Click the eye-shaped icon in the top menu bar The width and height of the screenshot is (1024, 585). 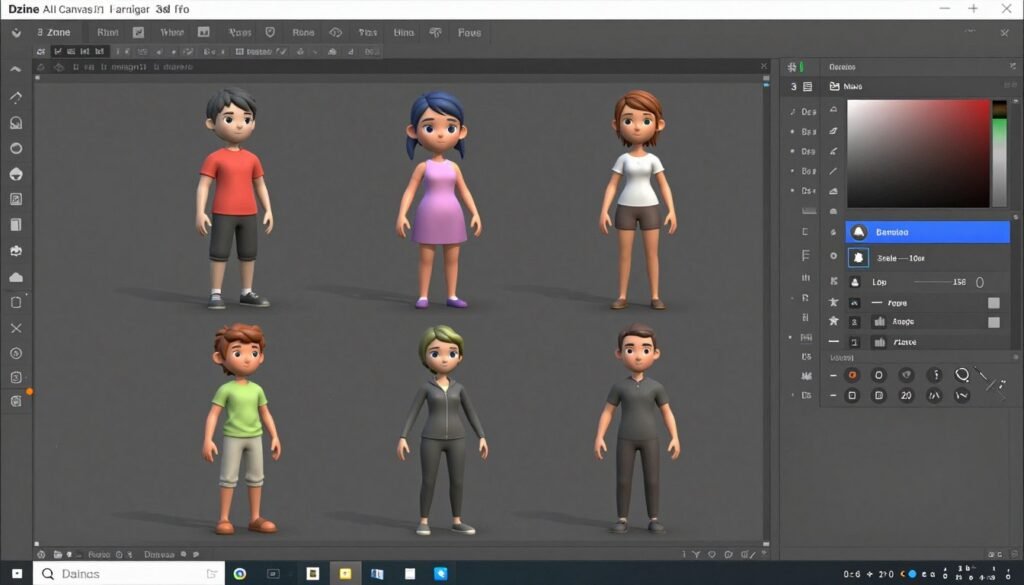[336, 32]
